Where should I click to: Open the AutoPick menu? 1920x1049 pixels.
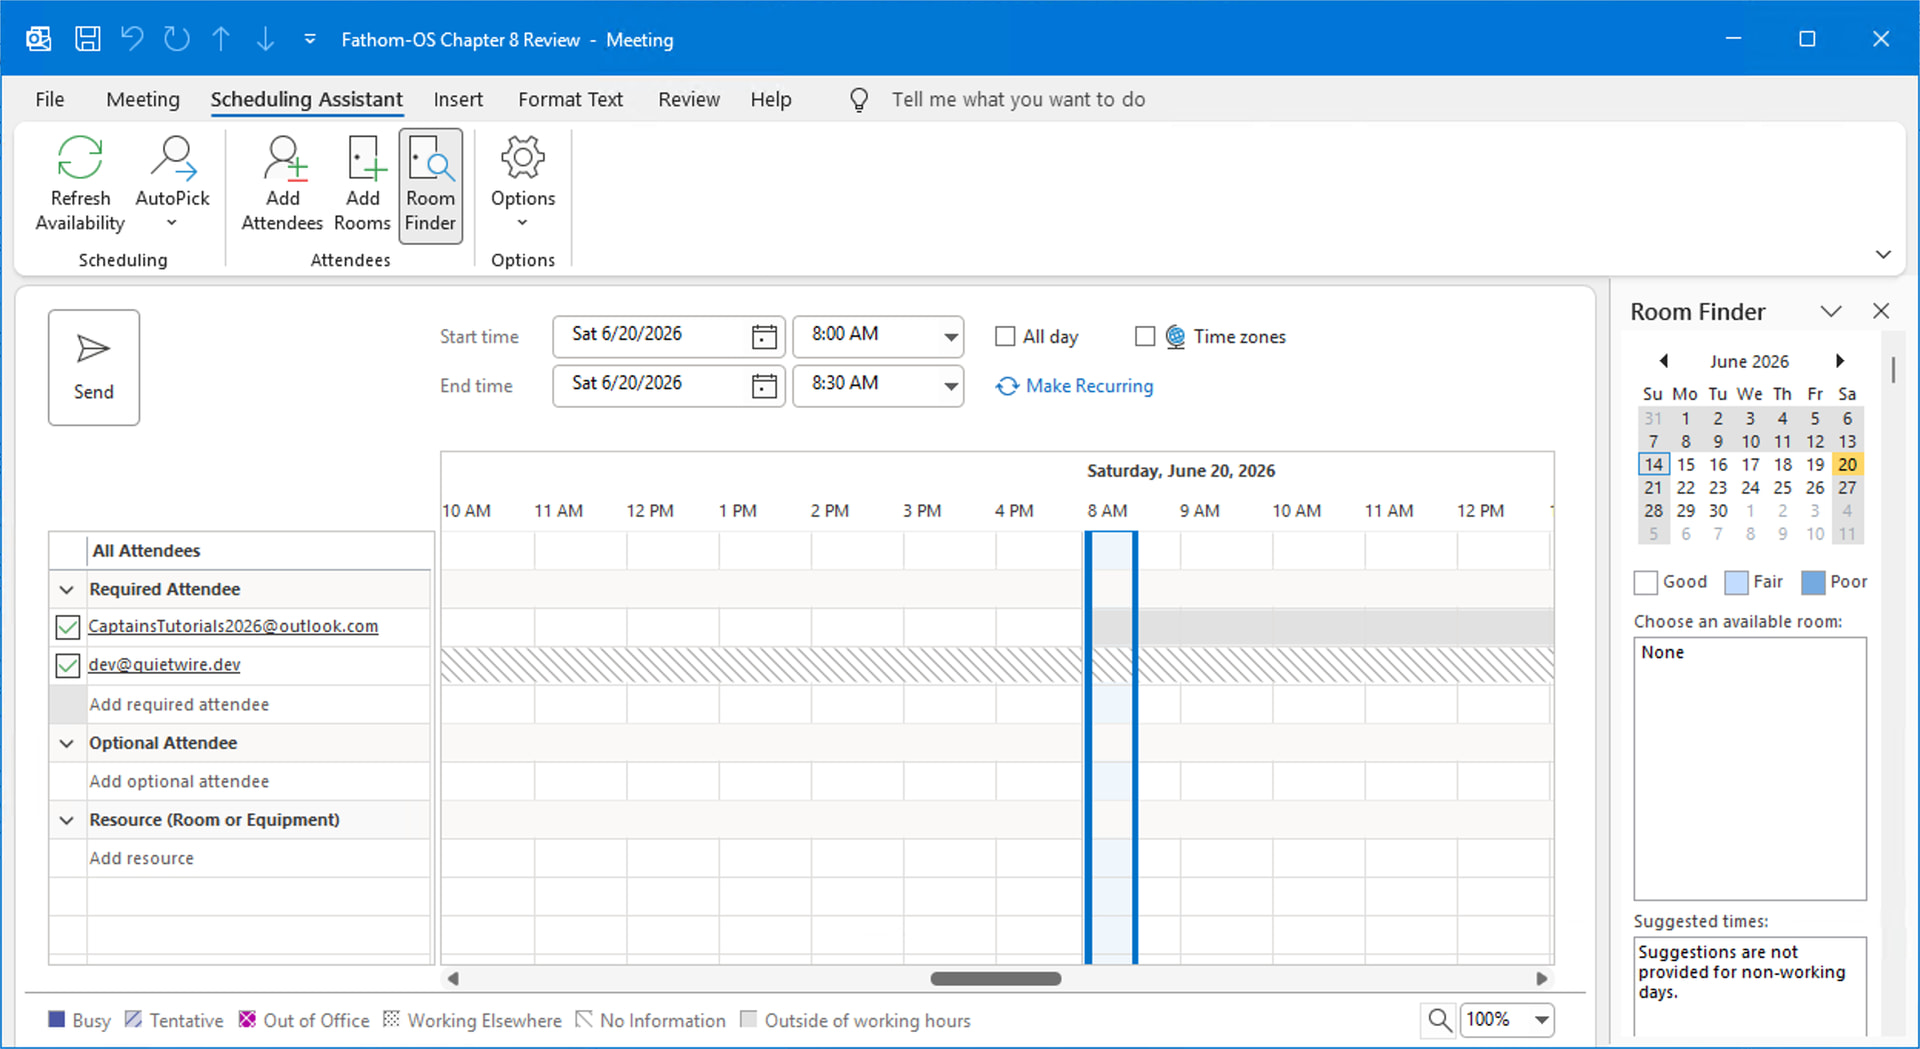[172, 185]
